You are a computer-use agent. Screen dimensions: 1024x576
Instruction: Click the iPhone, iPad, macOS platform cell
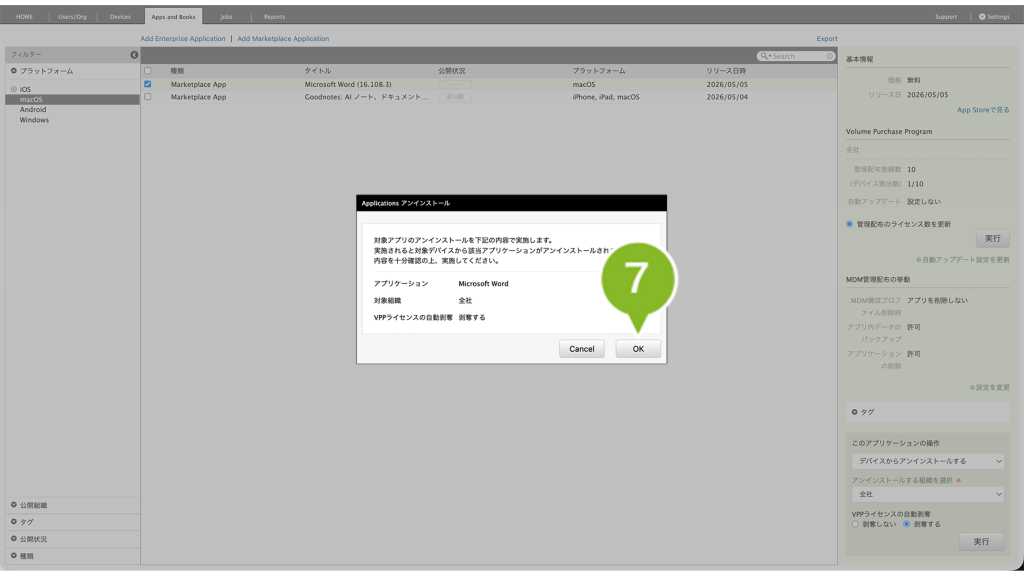pyautogui.click(x=606, y=97)
